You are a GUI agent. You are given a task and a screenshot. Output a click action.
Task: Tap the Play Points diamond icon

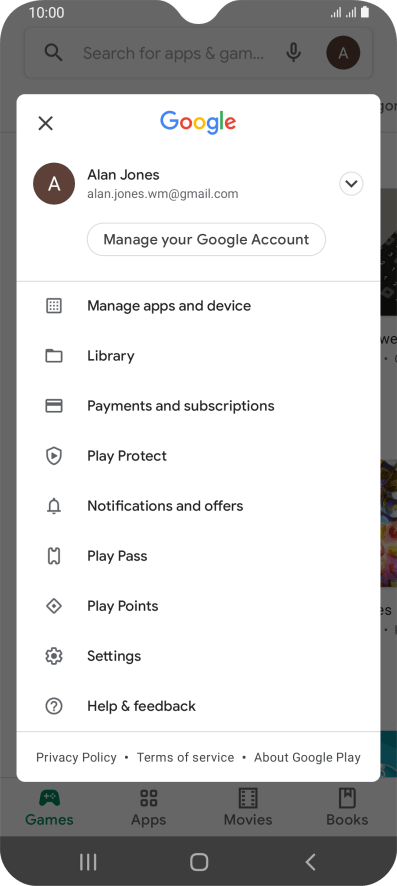coord(54,606)
